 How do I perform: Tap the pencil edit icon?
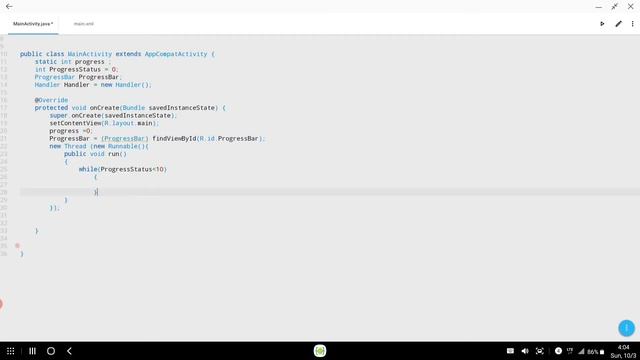[x=618, y=24]
